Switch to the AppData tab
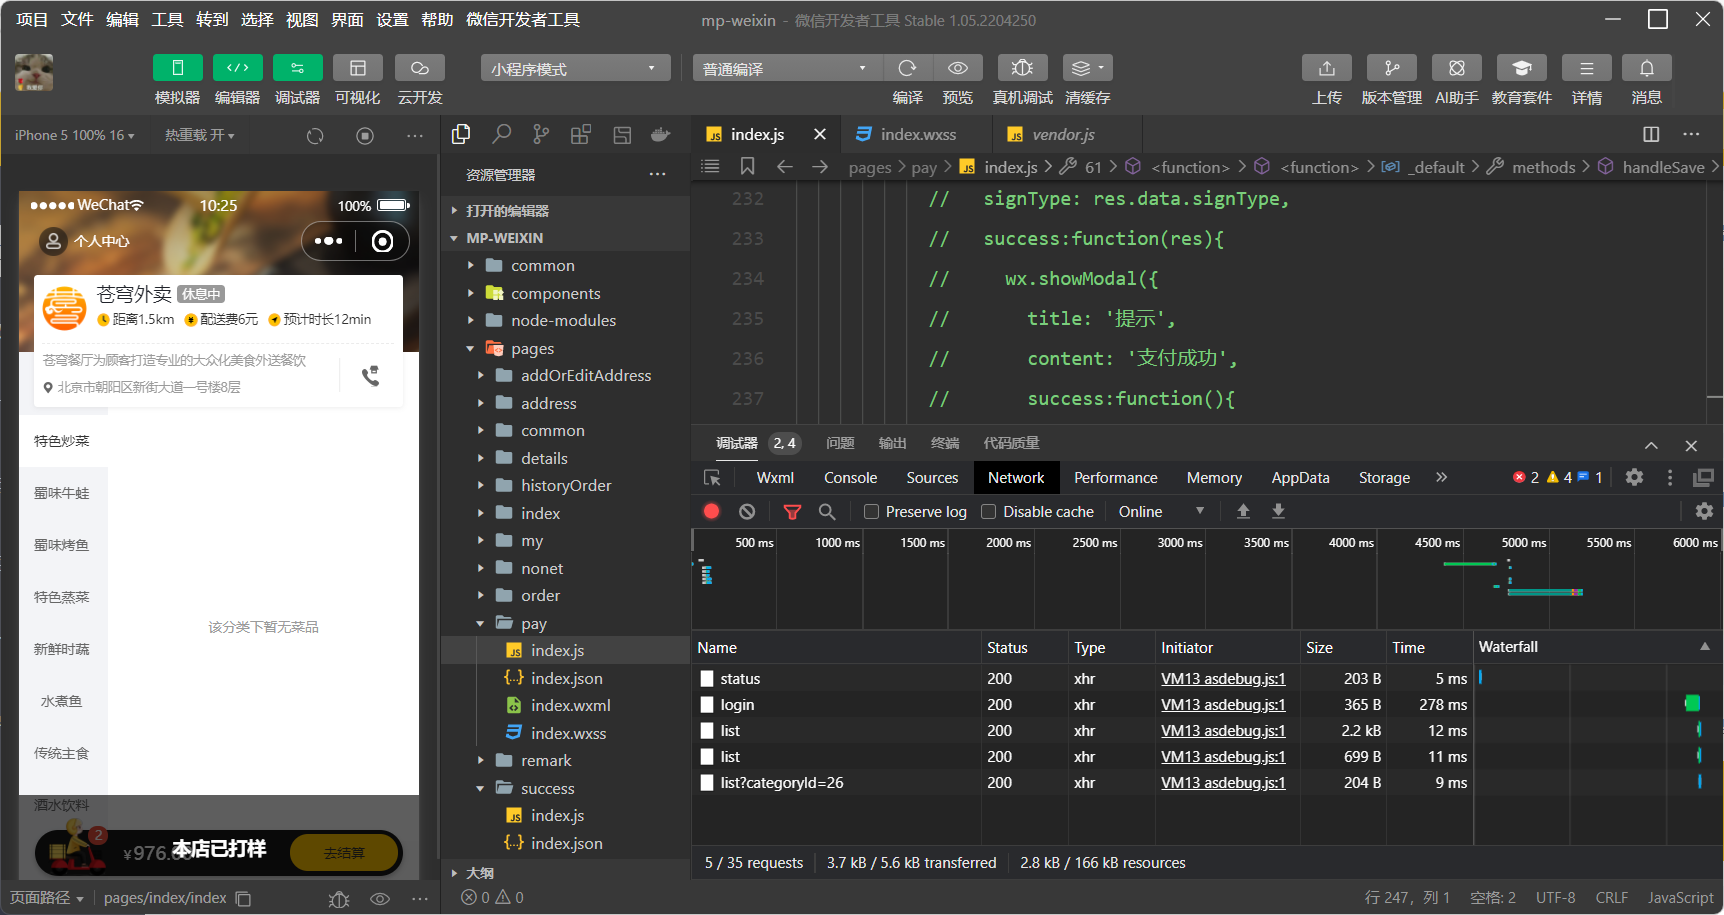 (1300, 478)
